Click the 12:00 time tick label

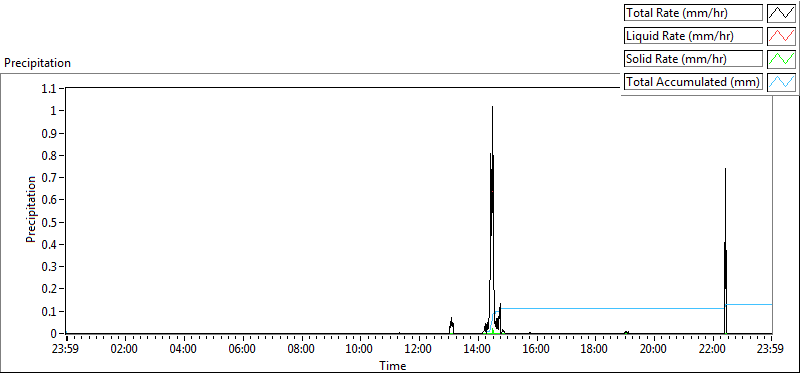tap(419, 350)
